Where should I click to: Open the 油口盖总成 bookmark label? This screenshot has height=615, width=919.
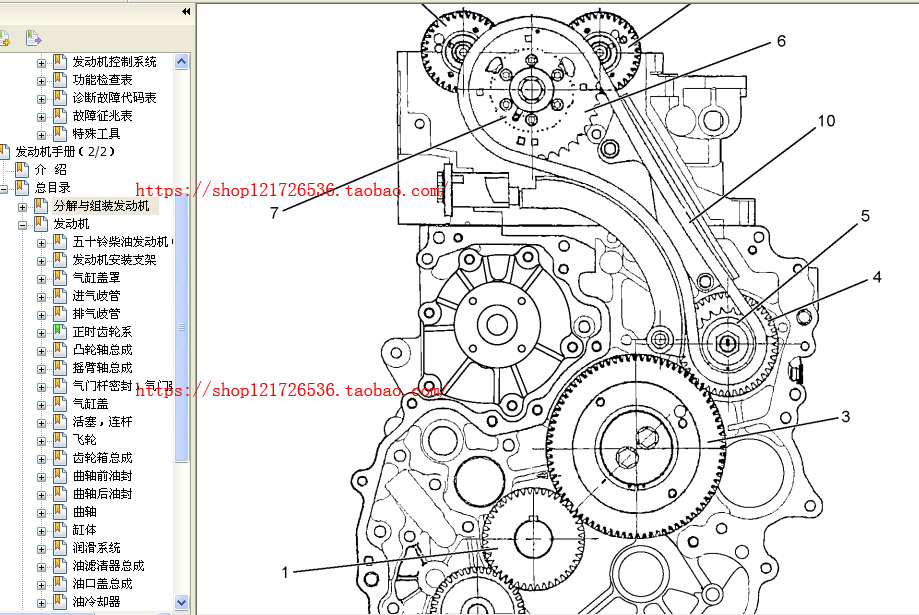click(102, 584)
